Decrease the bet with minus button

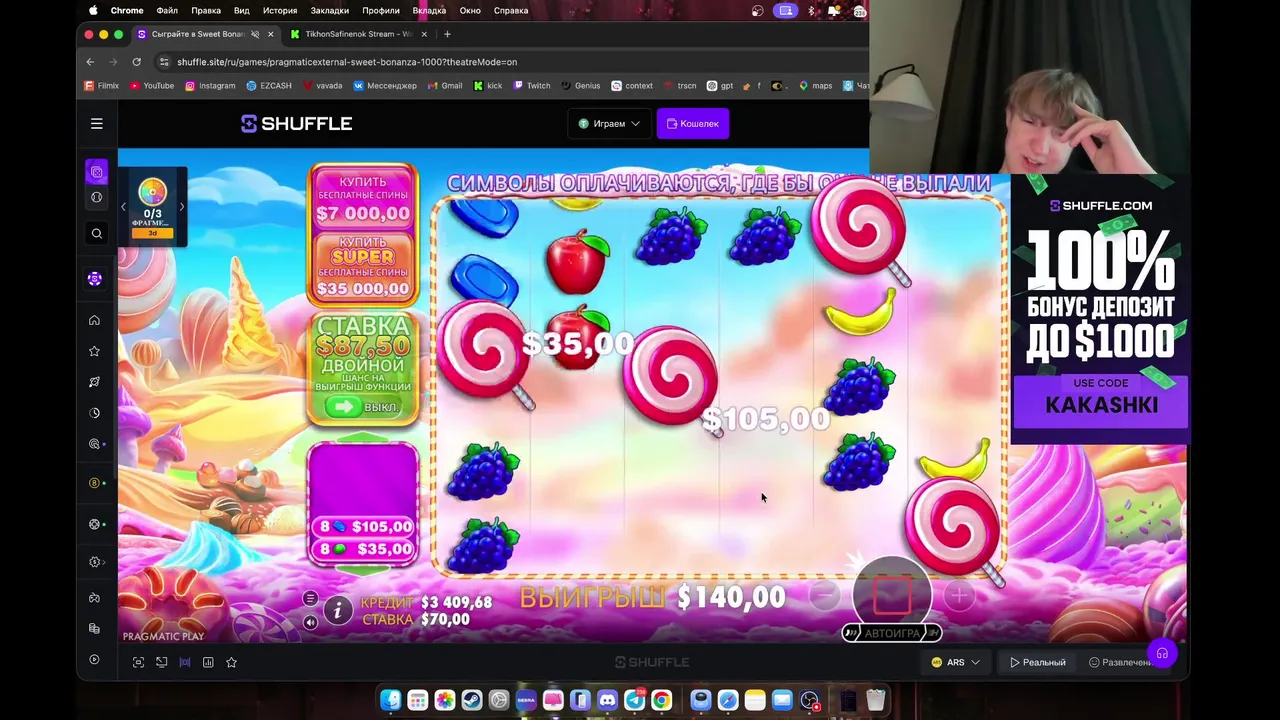click(824, 596)
